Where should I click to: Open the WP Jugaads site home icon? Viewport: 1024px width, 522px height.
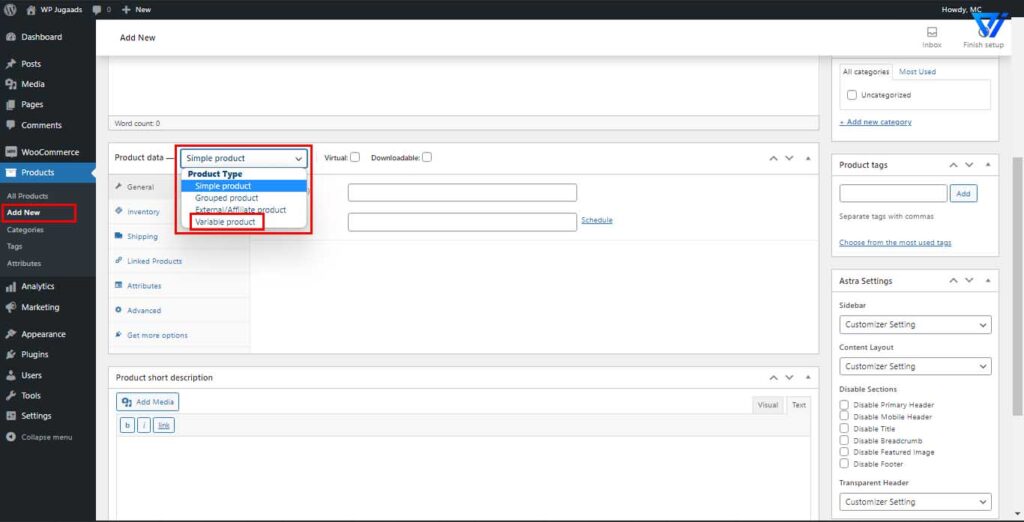31,10
